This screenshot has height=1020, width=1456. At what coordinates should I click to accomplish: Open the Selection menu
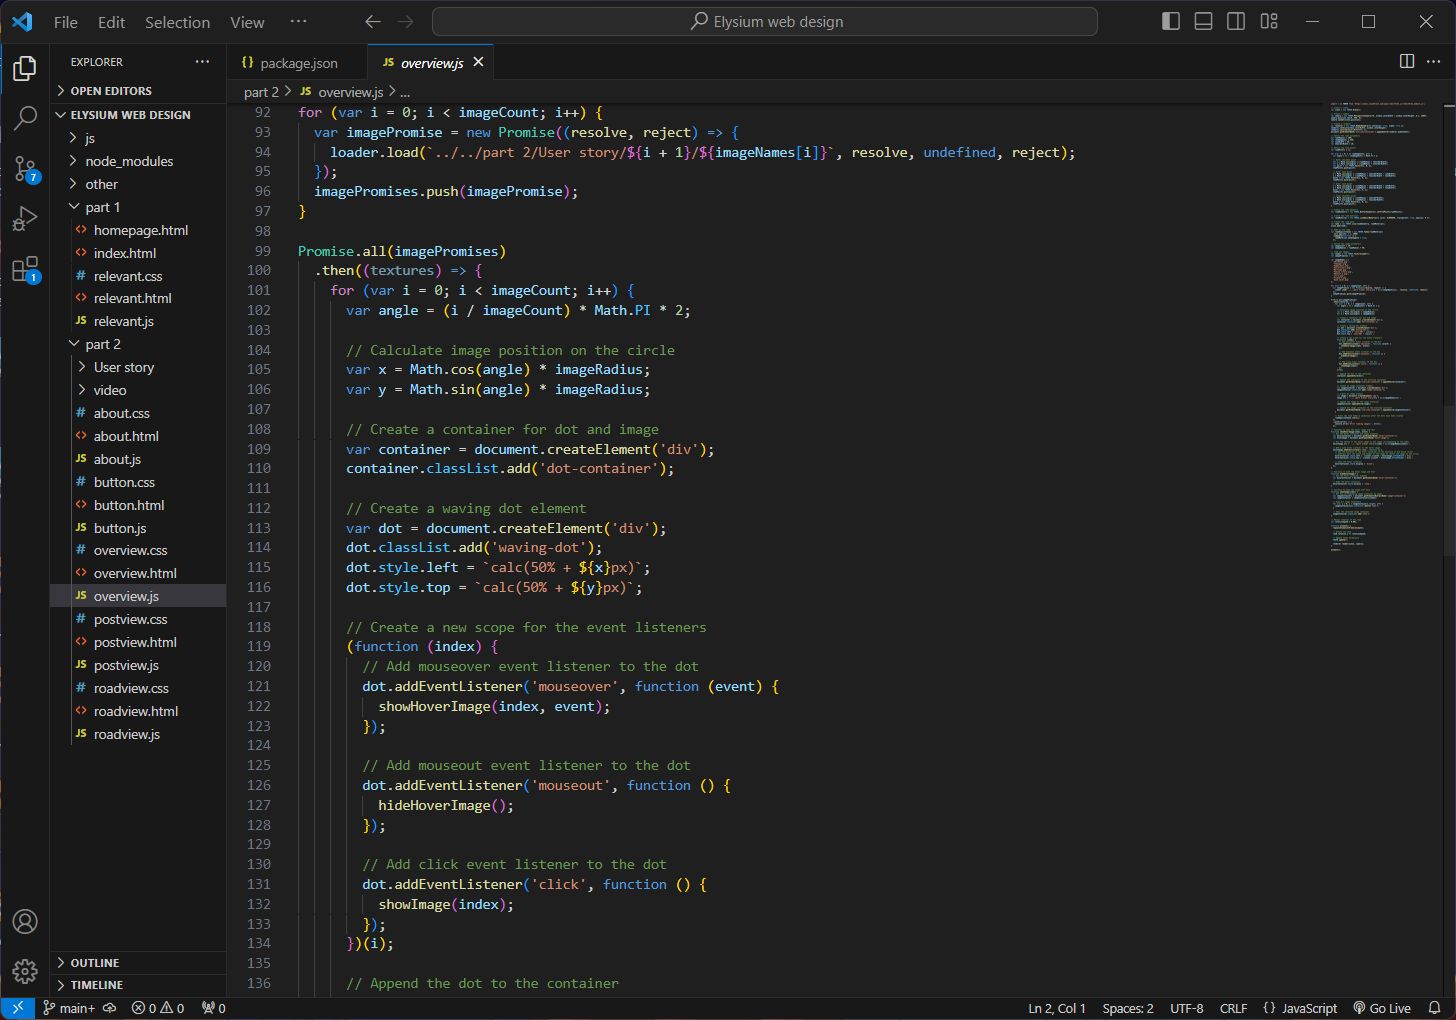click(177, 22)
